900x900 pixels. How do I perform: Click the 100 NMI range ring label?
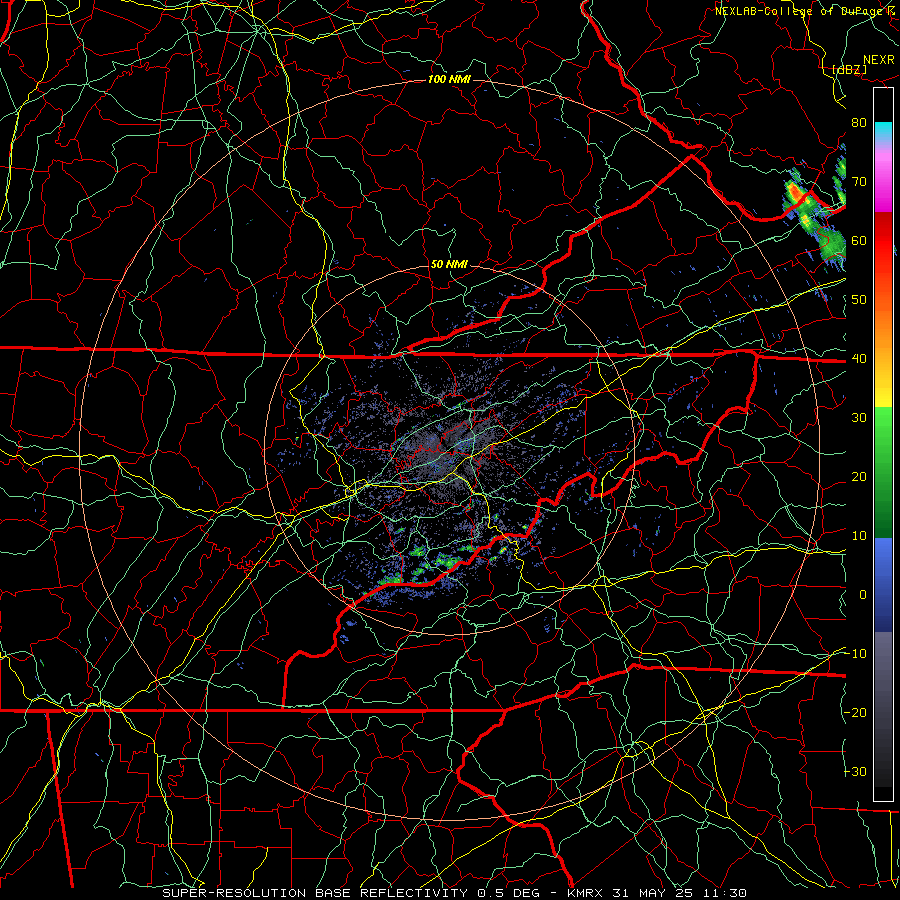pos(449,79)
